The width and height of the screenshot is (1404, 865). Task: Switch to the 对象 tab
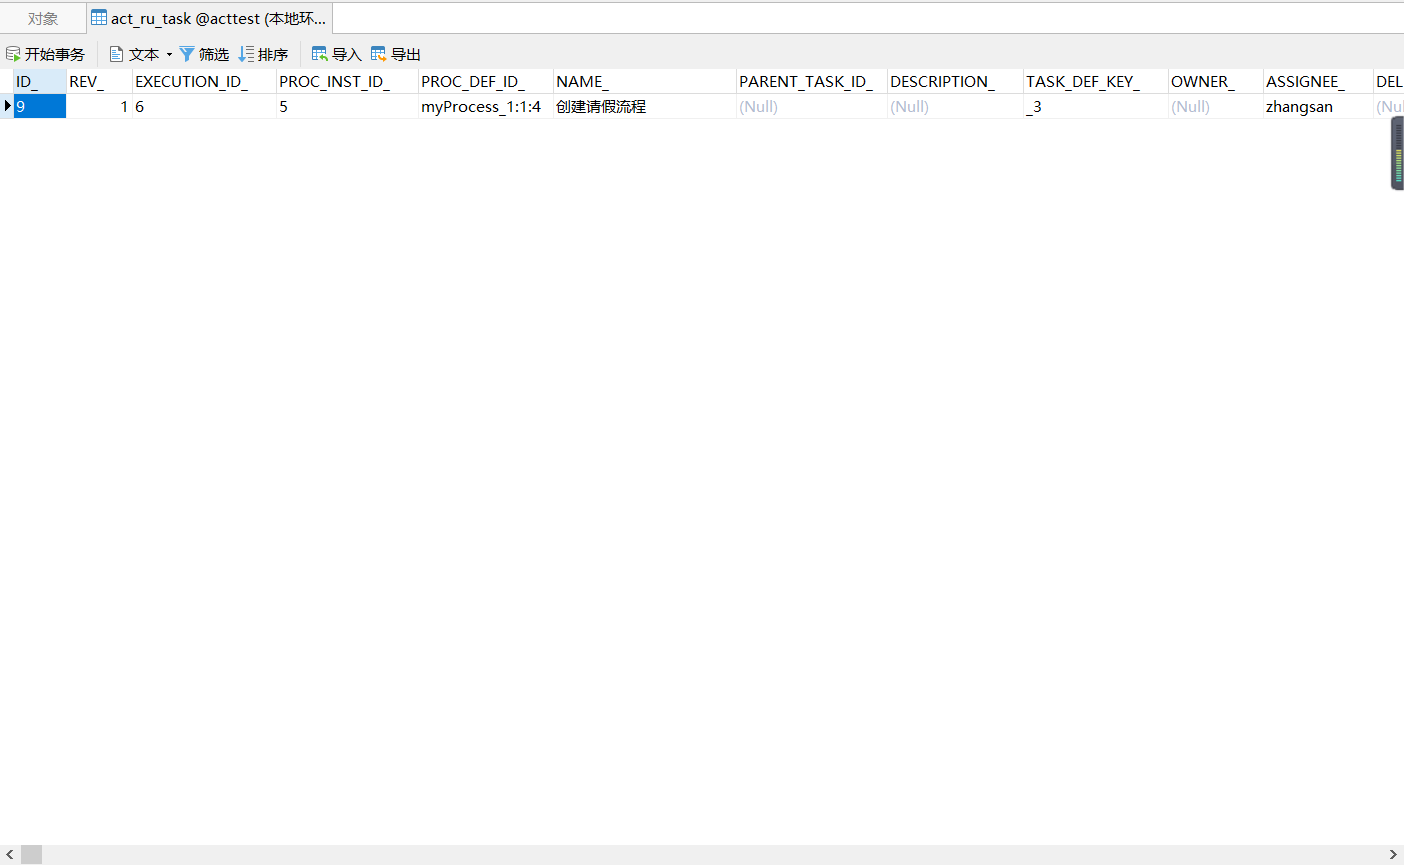[41, 17]
